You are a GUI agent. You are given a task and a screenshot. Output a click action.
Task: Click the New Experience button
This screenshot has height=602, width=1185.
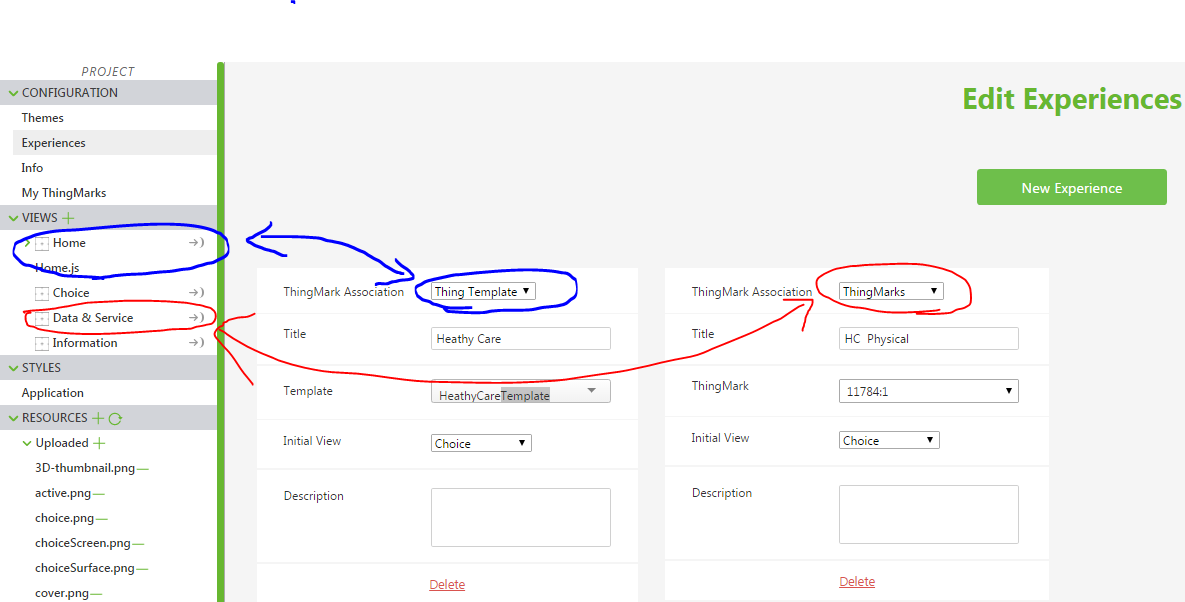1072,187
